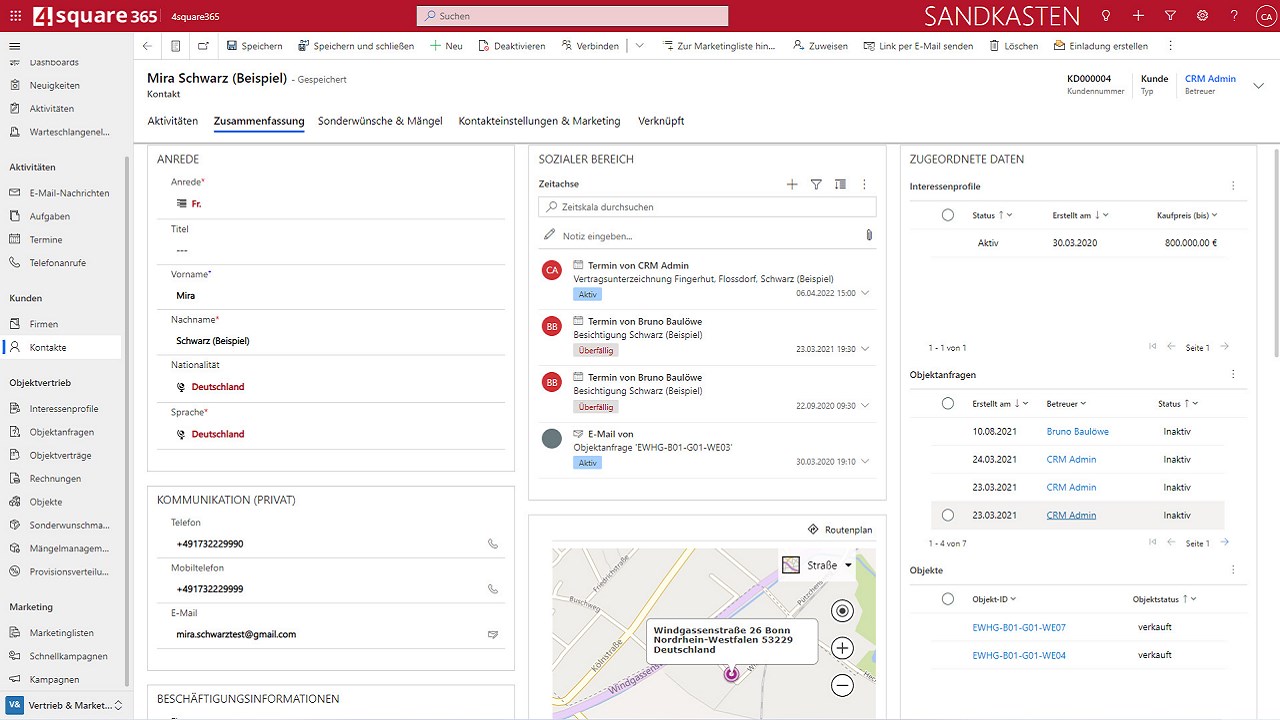Screen dimensions: 1280x720
Task: Select all Interessenprofile rows
Action: (948, 215)
